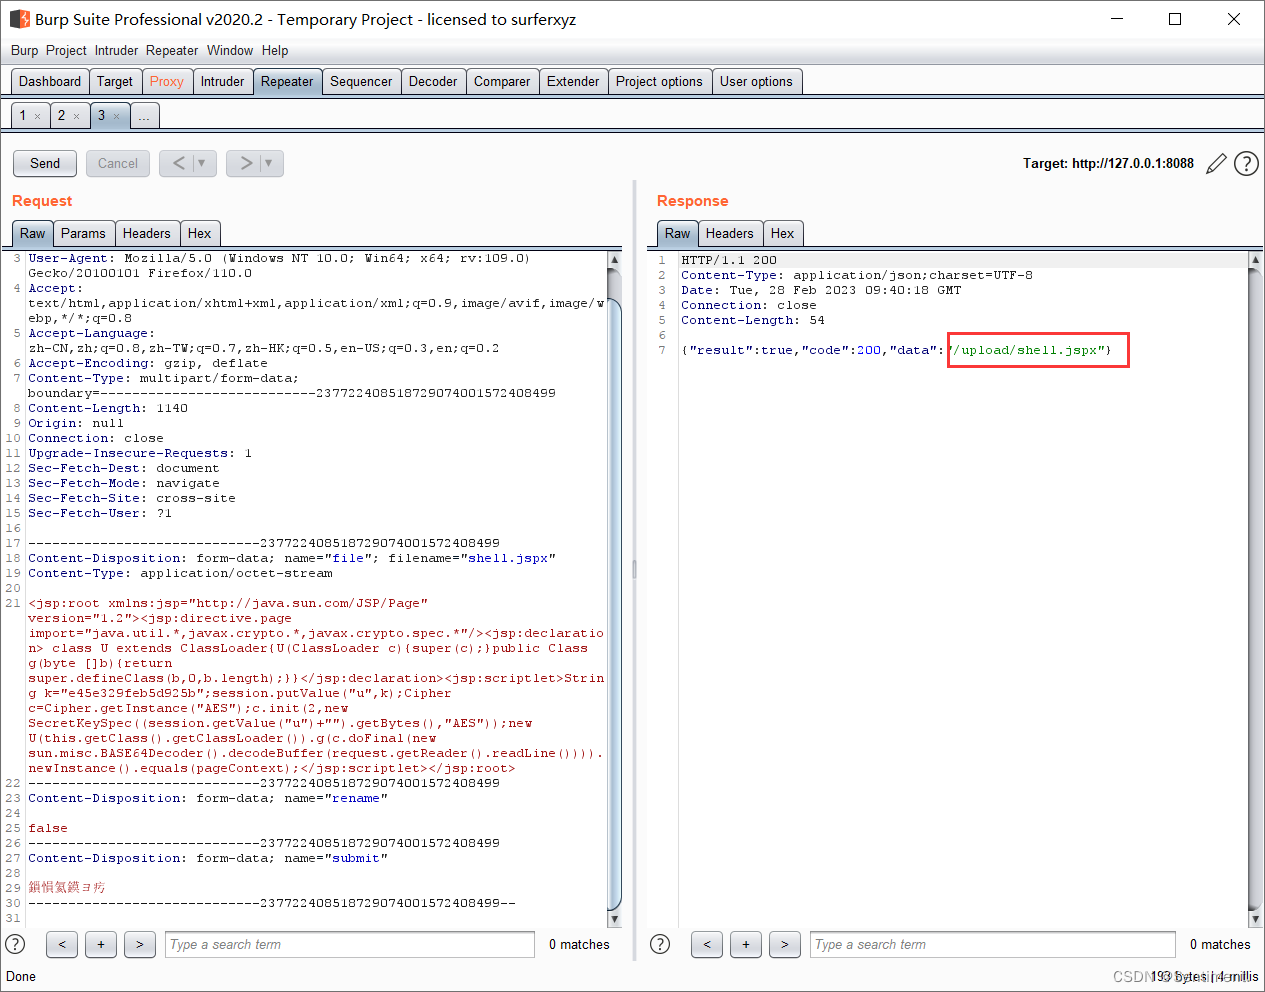Open the Window menu
The image size is (1265, 992).
point(230,50)
